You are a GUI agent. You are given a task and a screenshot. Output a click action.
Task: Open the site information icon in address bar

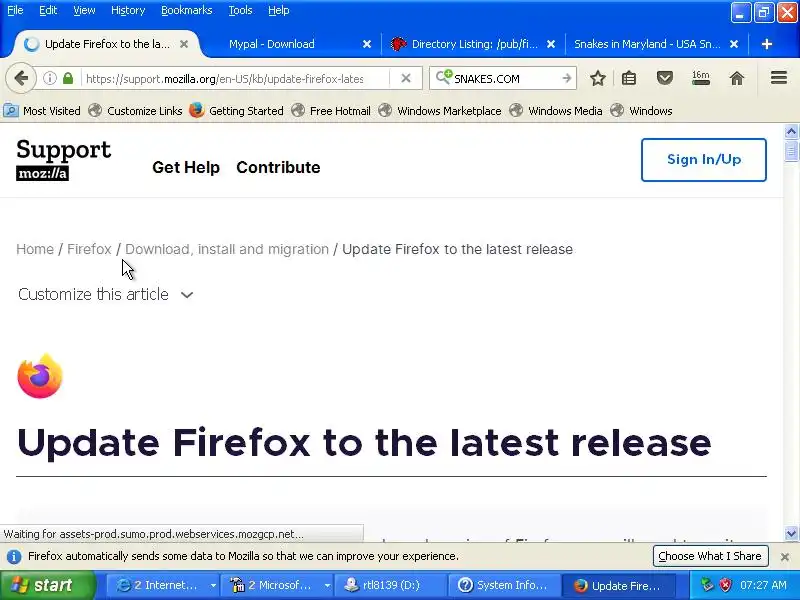49,79
